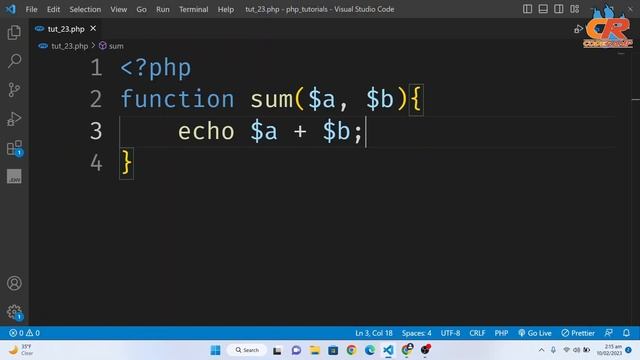
Task: Open the View menu
Action: 118,9
